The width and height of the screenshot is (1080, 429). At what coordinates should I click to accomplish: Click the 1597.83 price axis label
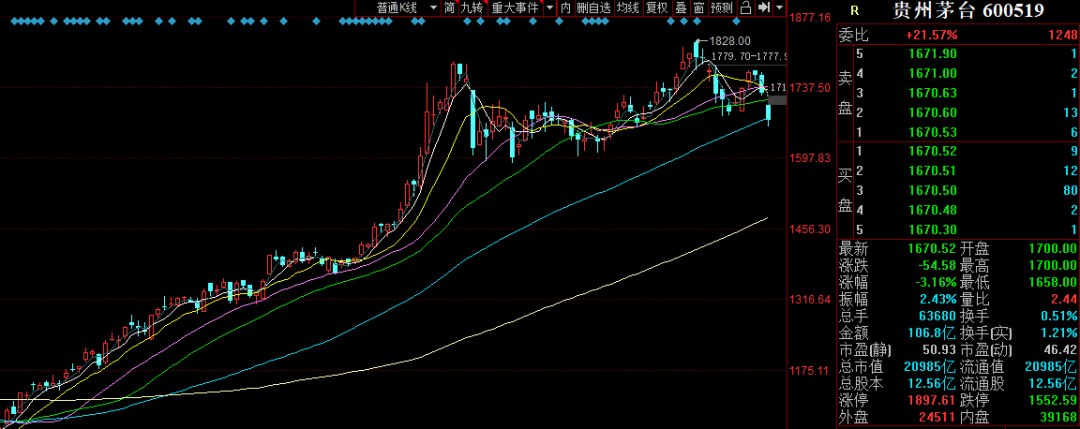[811, 158]
